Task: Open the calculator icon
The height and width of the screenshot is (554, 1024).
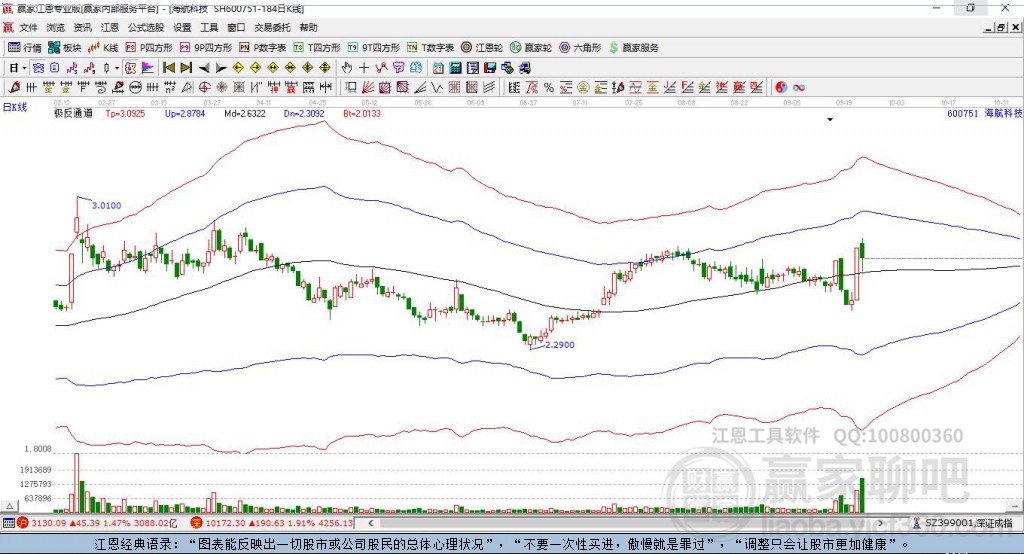Action: coord(455,68)
